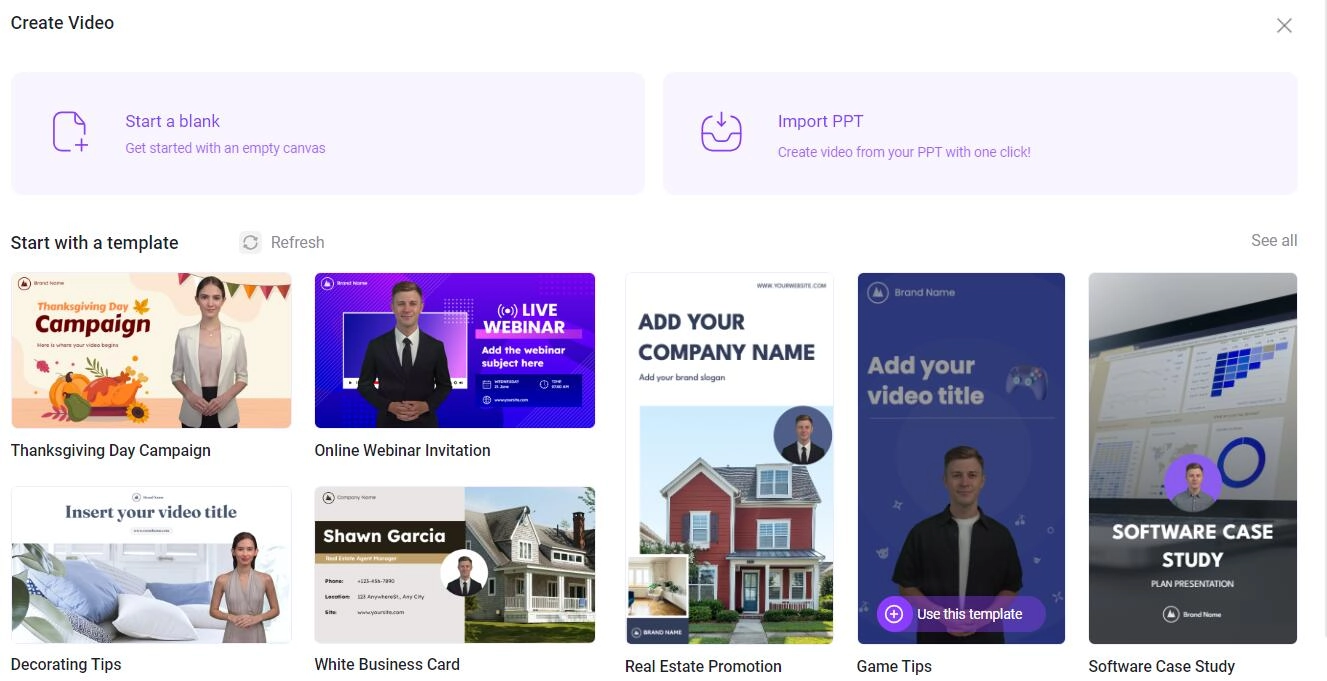This screenshot has height=681, width=1327.
Task: Click the Real Estate Promotion title text
Action: [703, 666]
